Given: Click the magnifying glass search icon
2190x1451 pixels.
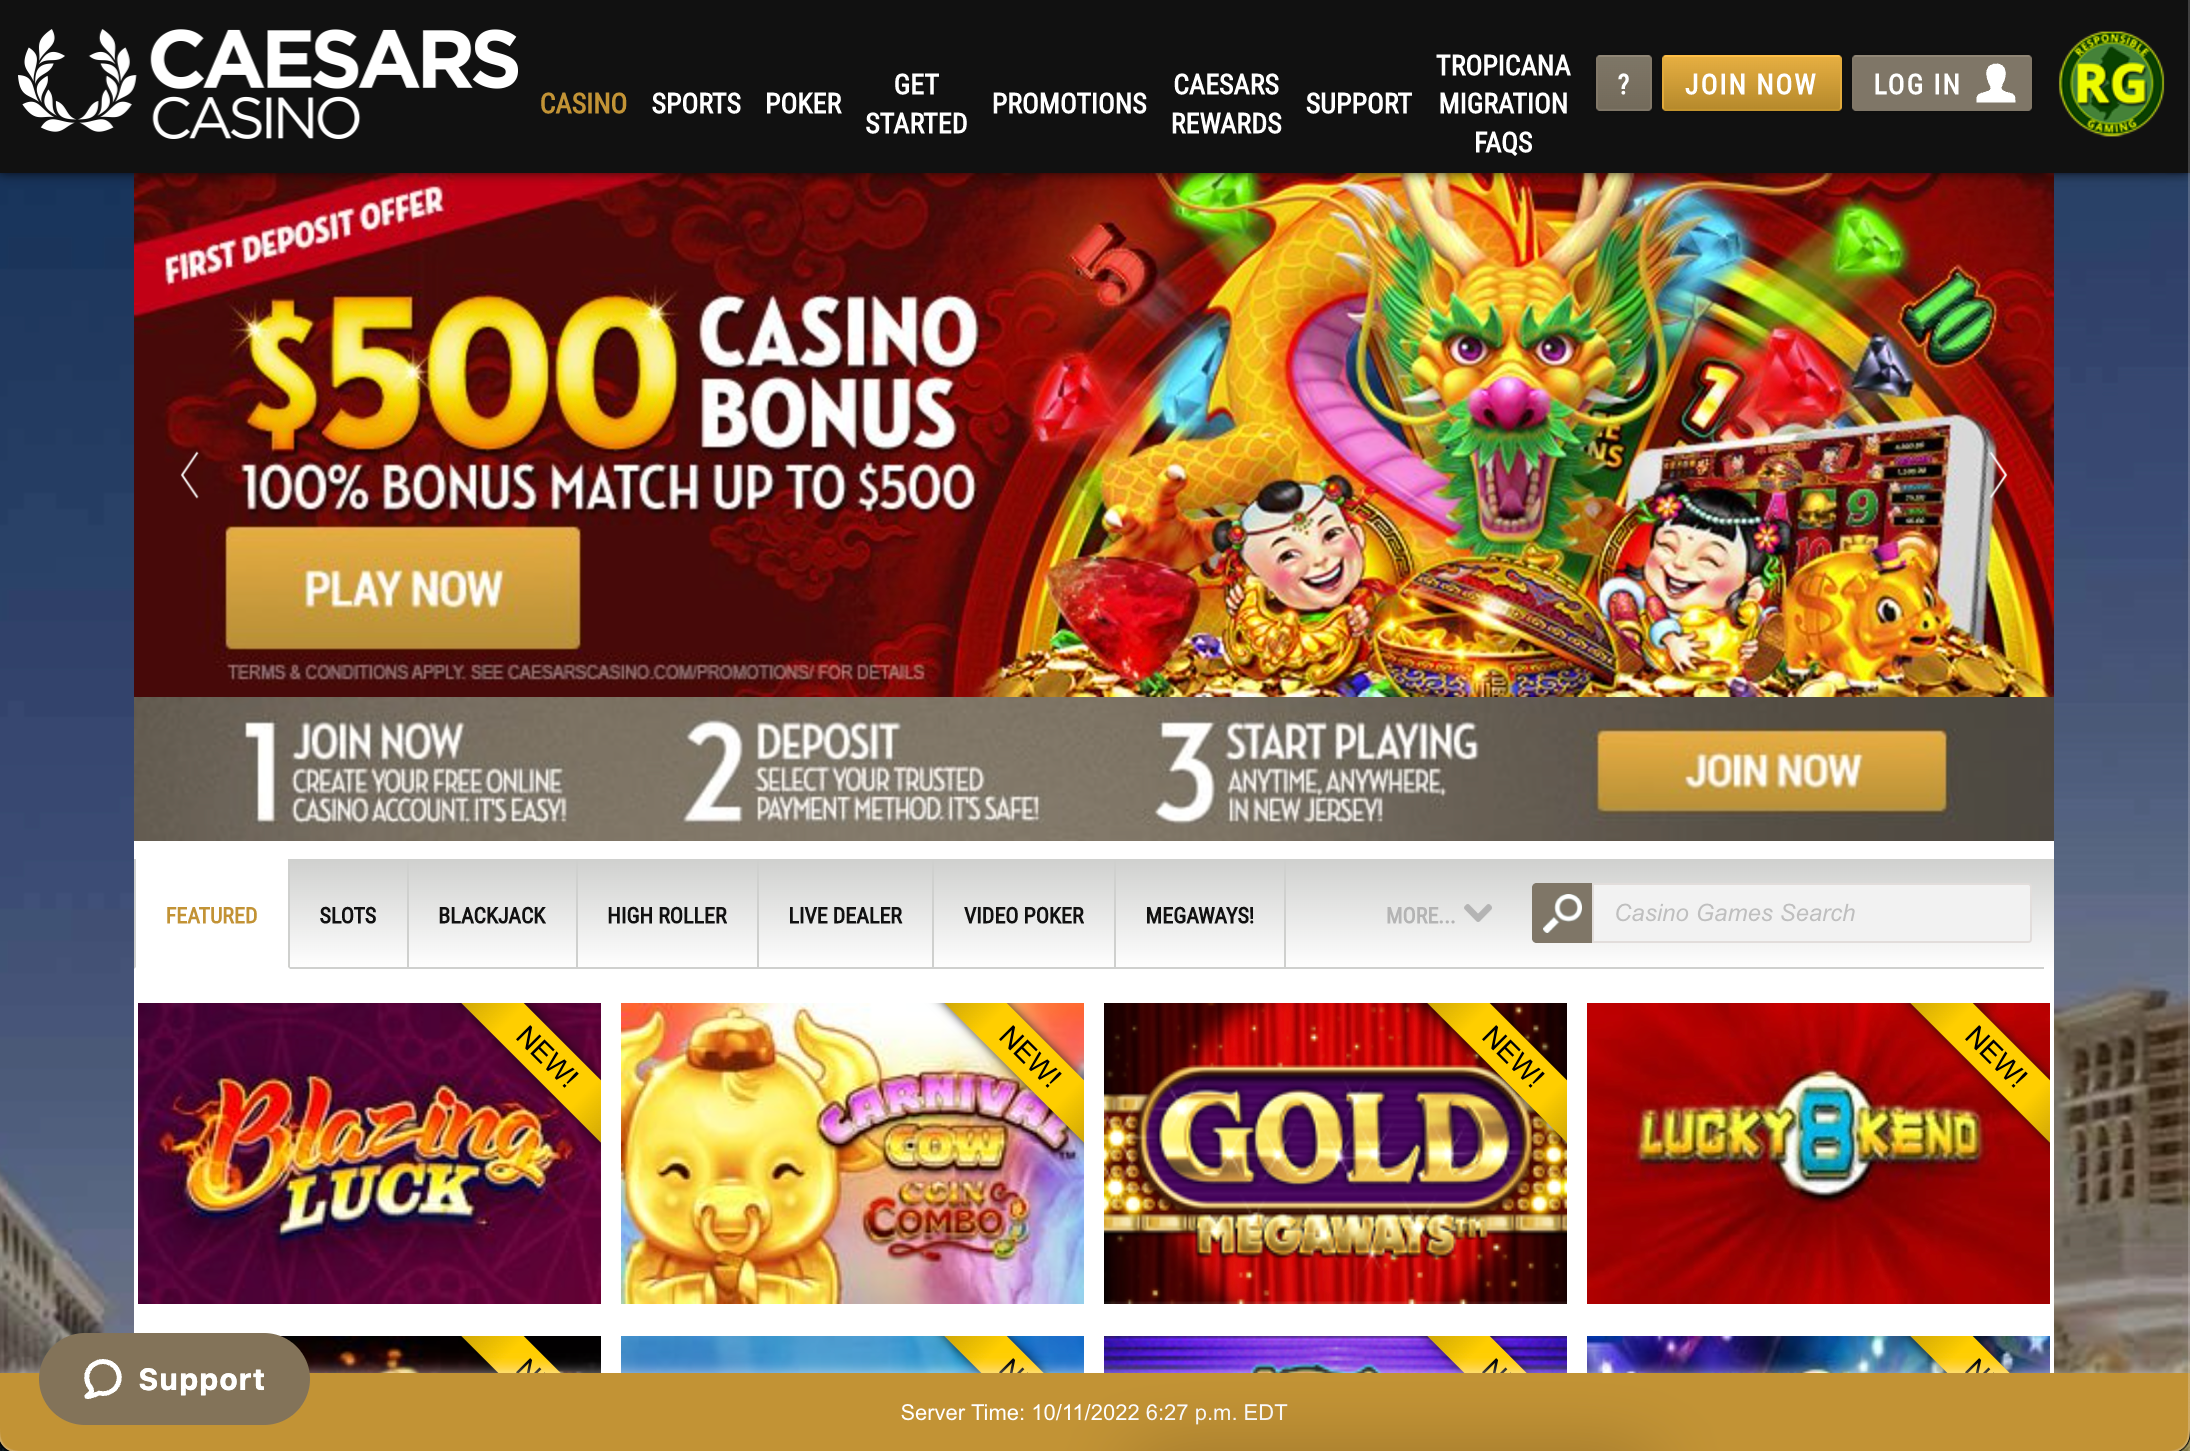Looking at the screenshot, I should coord(1561,913).
